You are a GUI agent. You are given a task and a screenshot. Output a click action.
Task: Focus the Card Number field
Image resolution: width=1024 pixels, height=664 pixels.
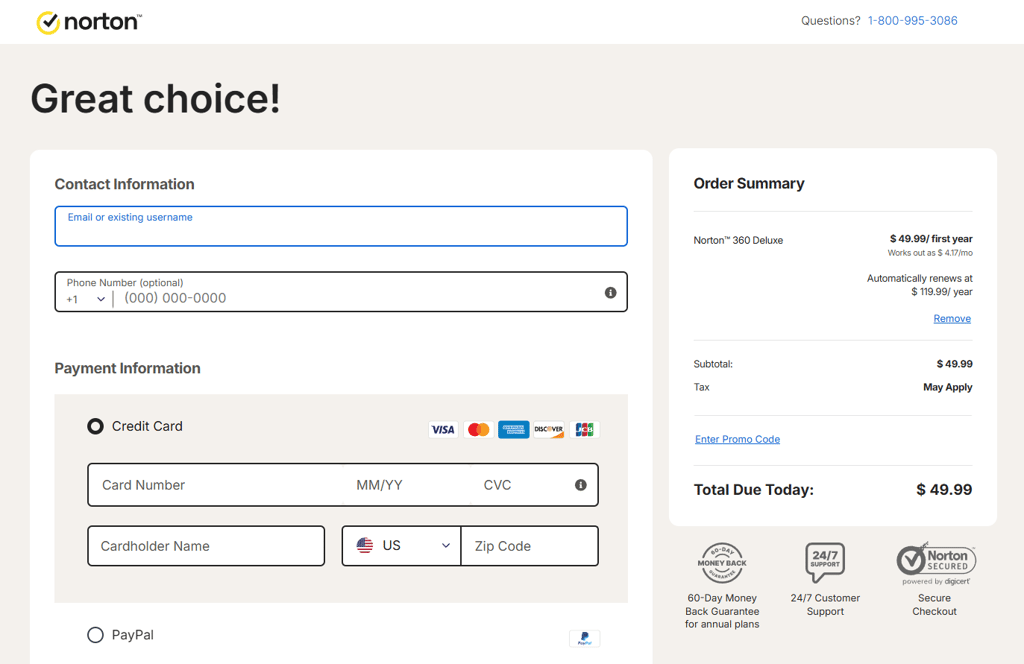coord(216,485)
